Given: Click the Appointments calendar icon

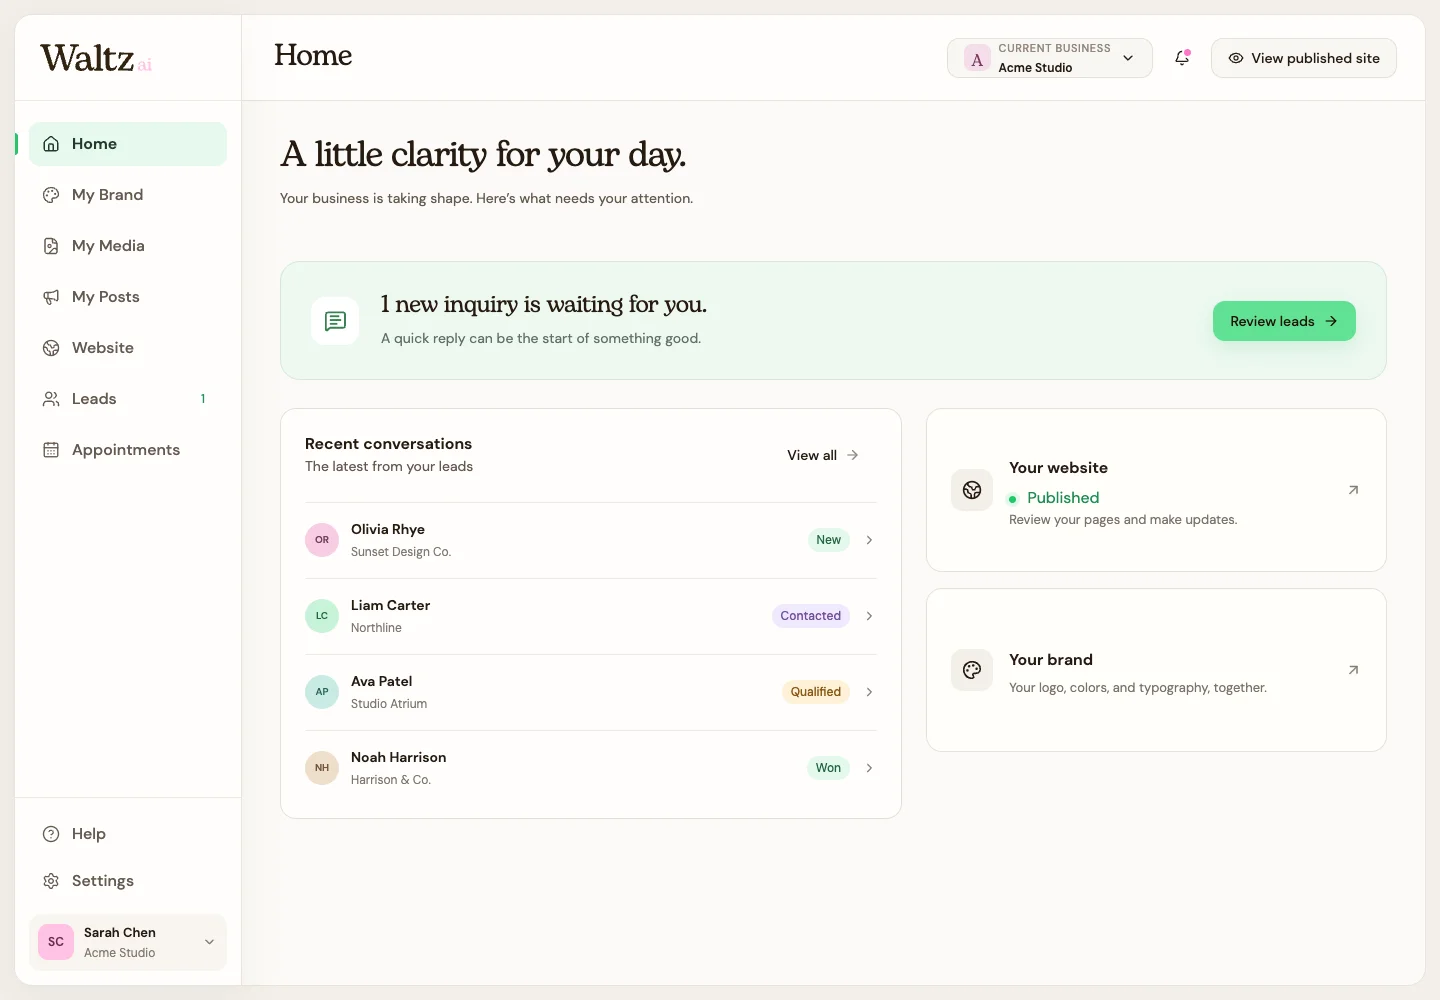Looking at the screenshot, I should pyautogui.click(x=51, y=450).
